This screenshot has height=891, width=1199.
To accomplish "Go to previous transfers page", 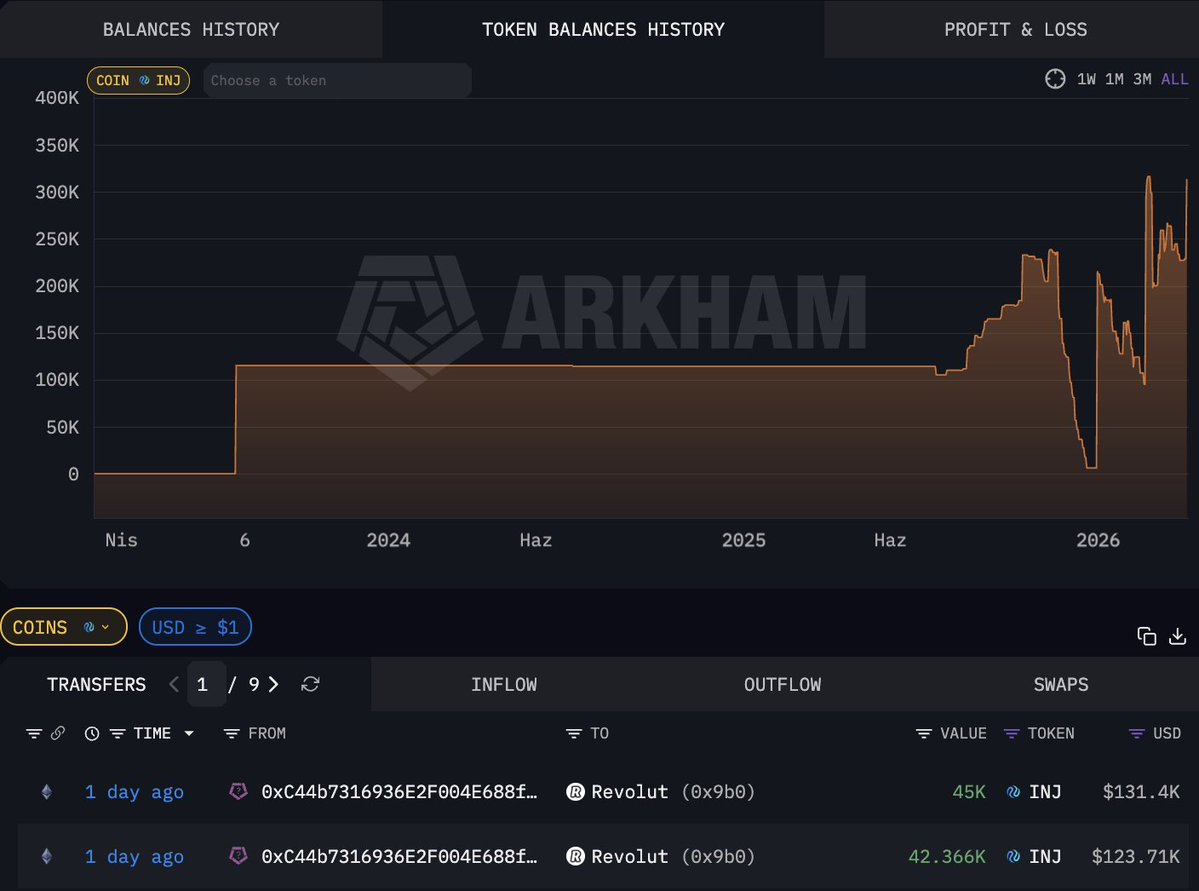I will (x=174, y=685).
